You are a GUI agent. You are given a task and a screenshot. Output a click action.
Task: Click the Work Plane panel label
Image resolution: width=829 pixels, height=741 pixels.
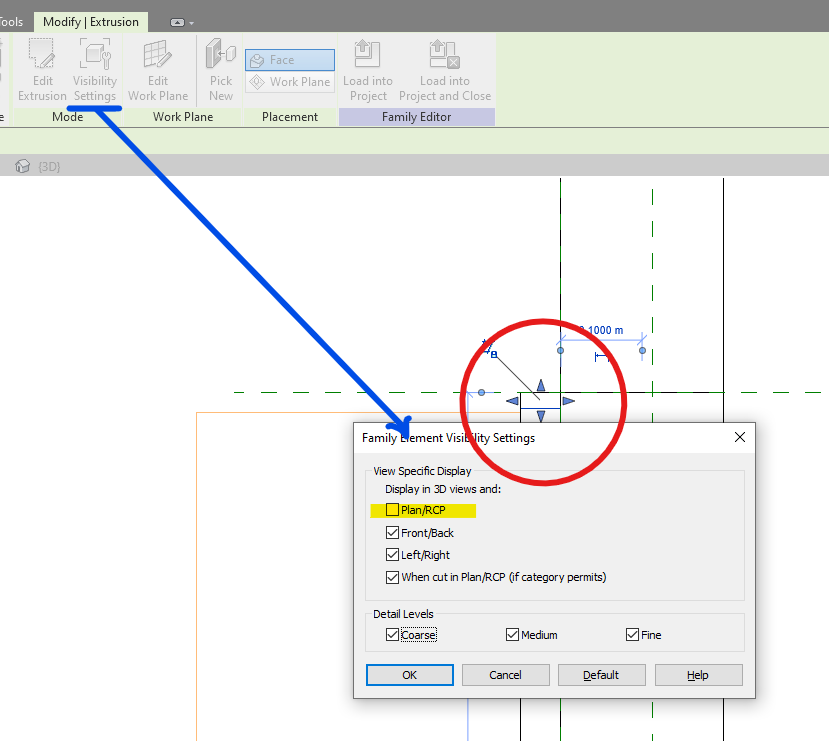tap(183, 117)
